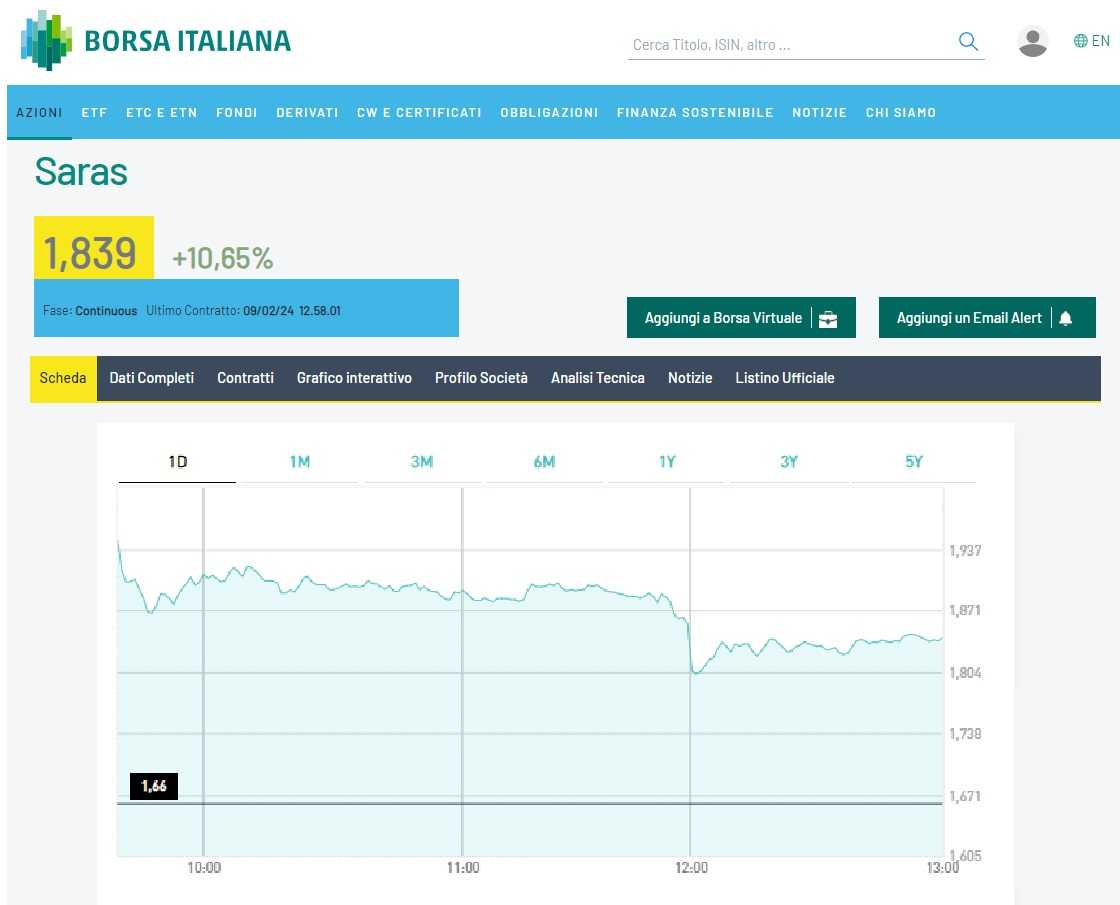Switch language to EN
The image size is (1120, 905).
(x=1100, y=41)
